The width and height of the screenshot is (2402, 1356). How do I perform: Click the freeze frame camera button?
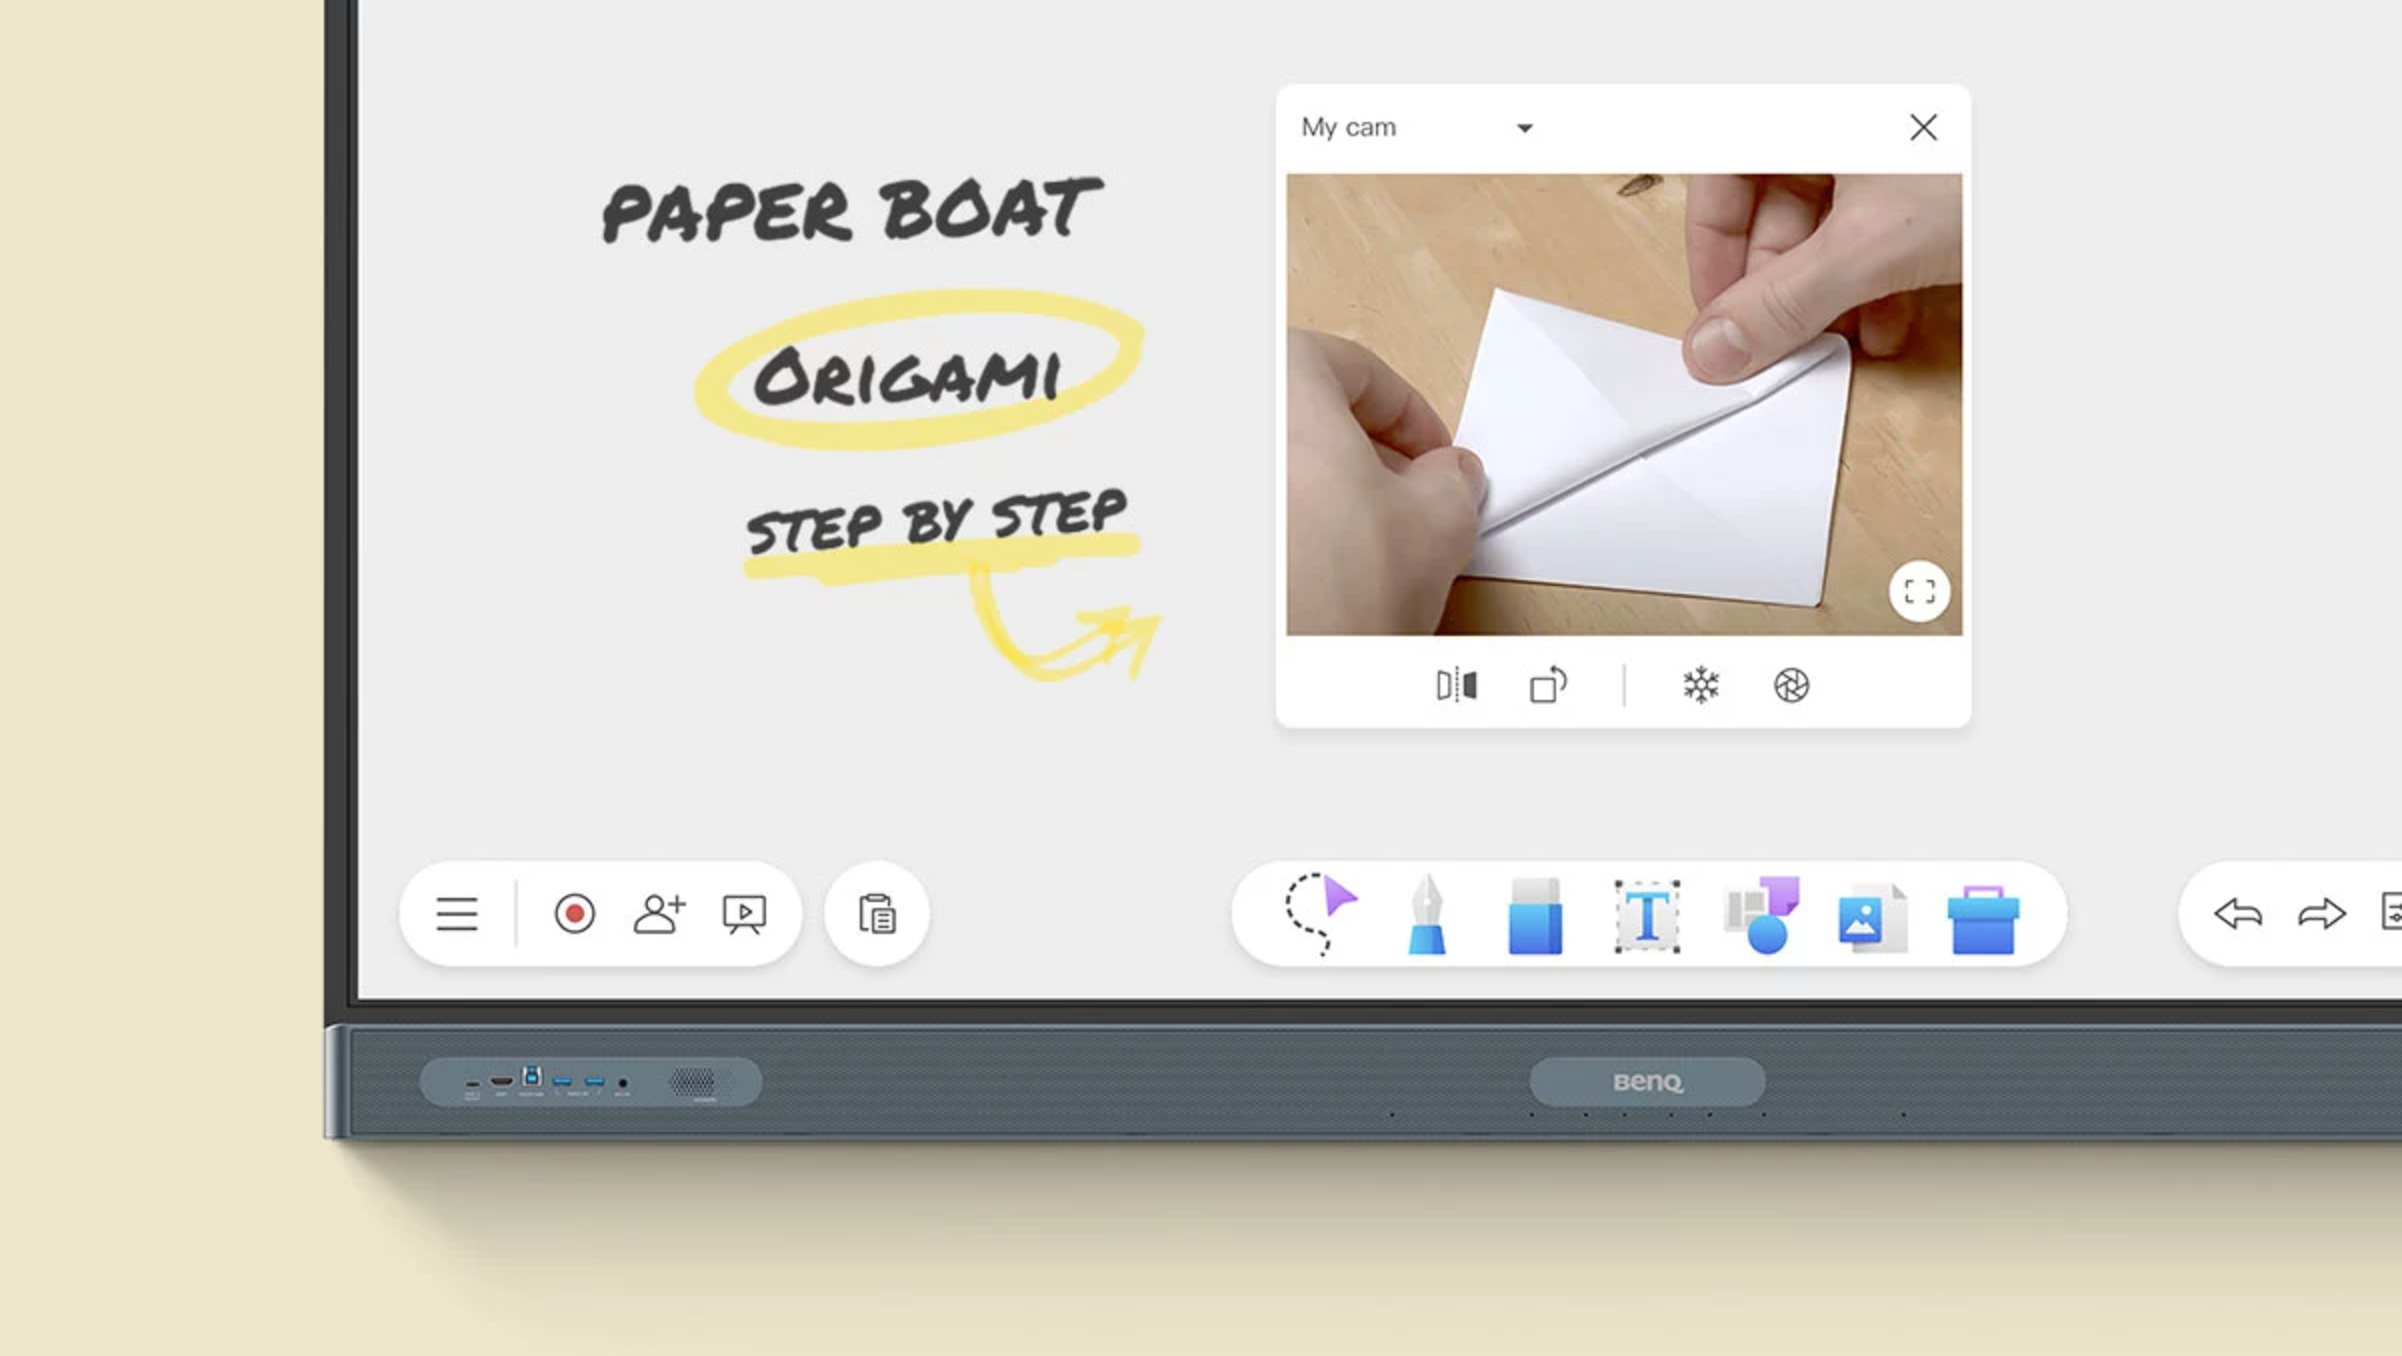pyautogui.click(x=1699, y=685)
